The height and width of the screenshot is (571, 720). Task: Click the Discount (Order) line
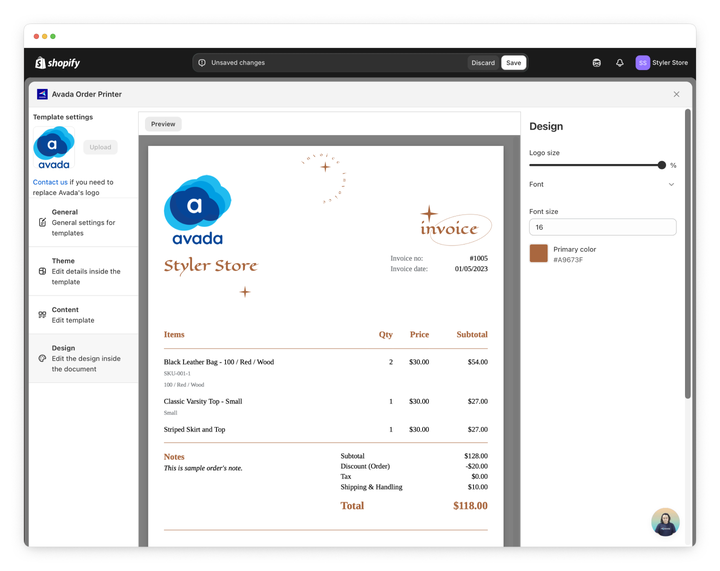click(x=414, y=466)
